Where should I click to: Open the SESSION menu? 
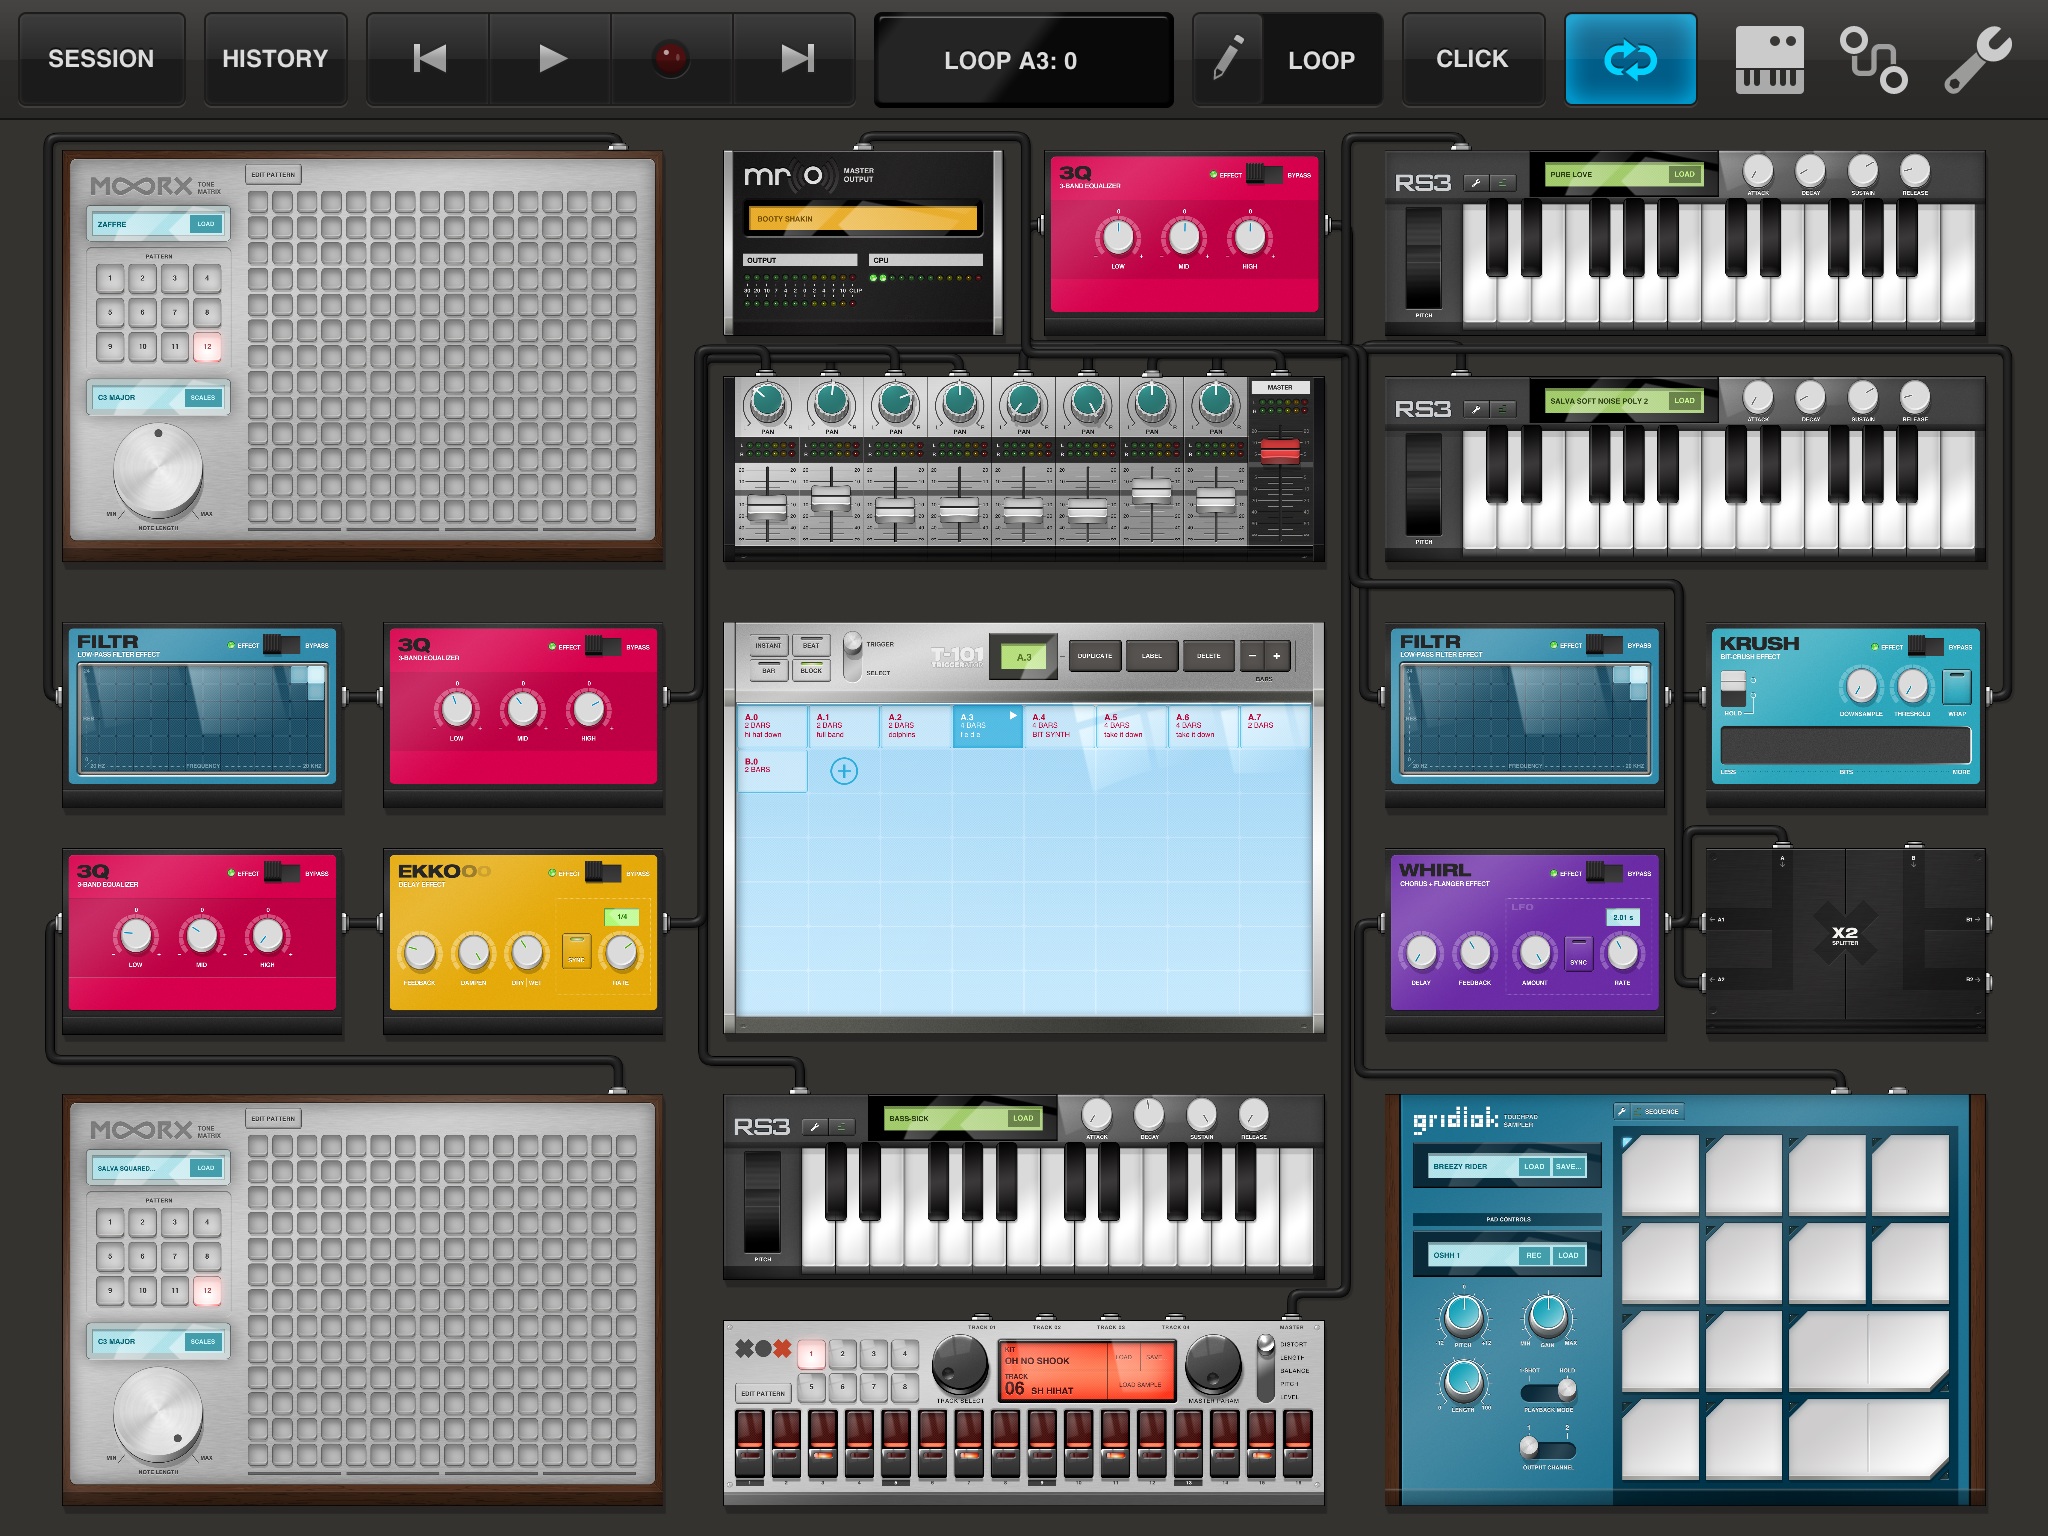101,59
